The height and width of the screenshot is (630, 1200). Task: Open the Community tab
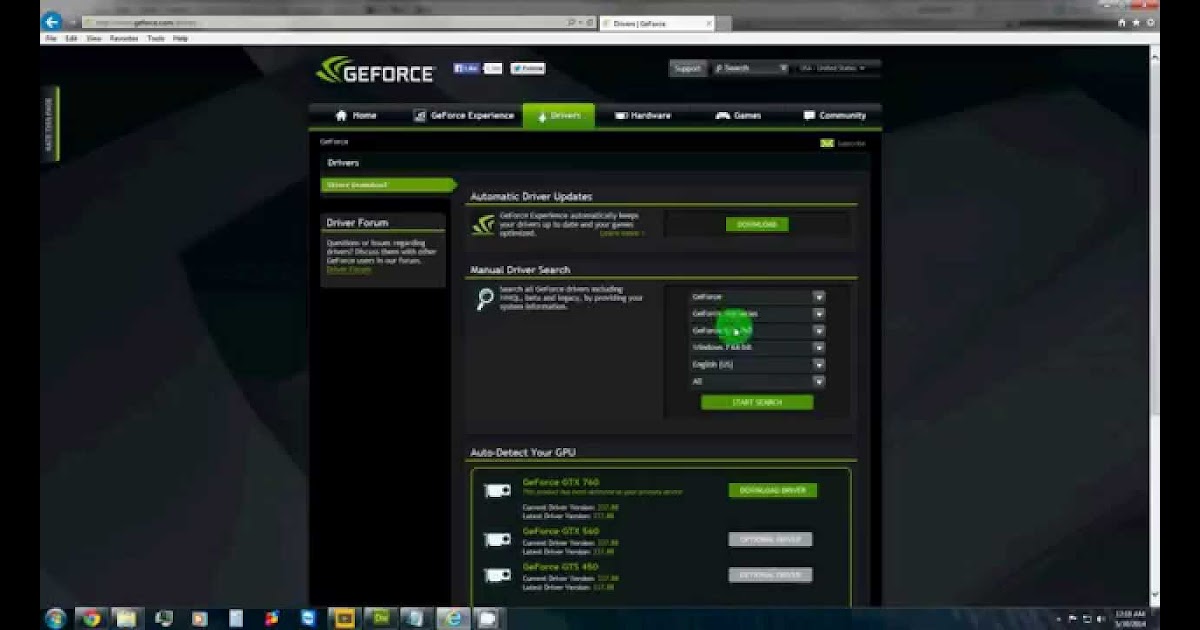(835, 116)
